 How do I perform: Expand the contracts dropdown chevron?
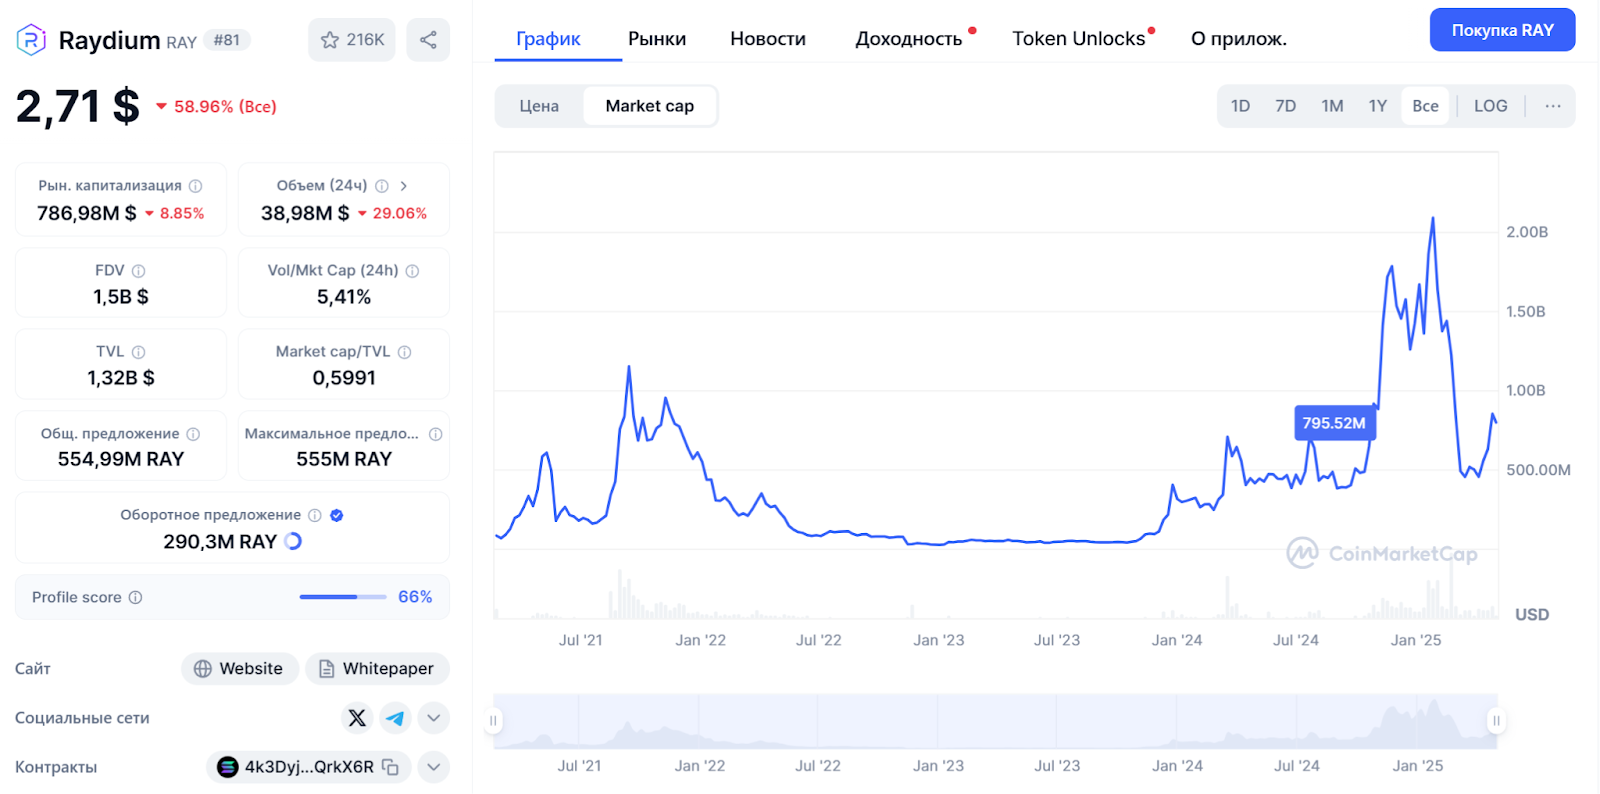(x=434, y=767)
